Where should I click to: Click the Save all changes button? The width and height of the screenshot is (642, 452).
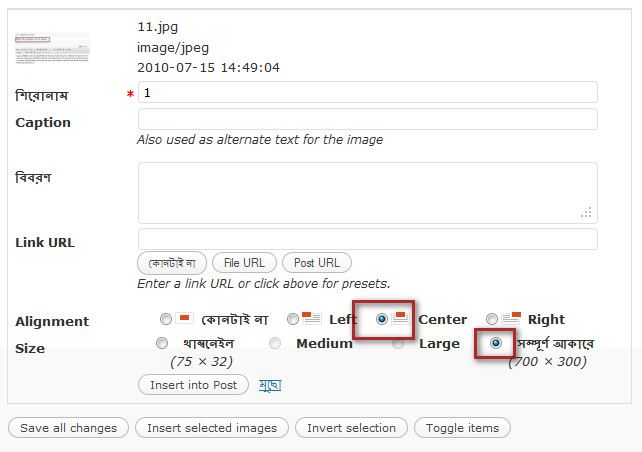[x=68, y=428]
